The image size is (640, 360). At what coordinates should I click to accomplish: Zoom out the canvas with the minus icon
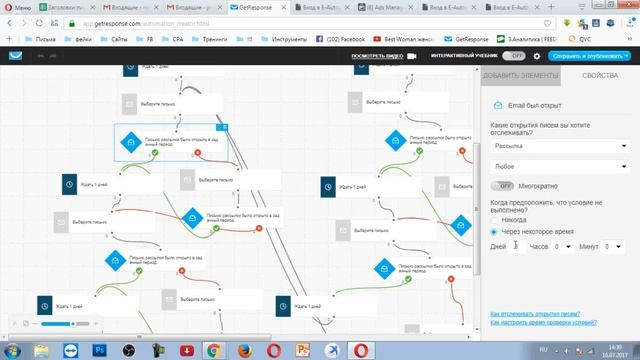pyautogui.click(x=35, y=324)
